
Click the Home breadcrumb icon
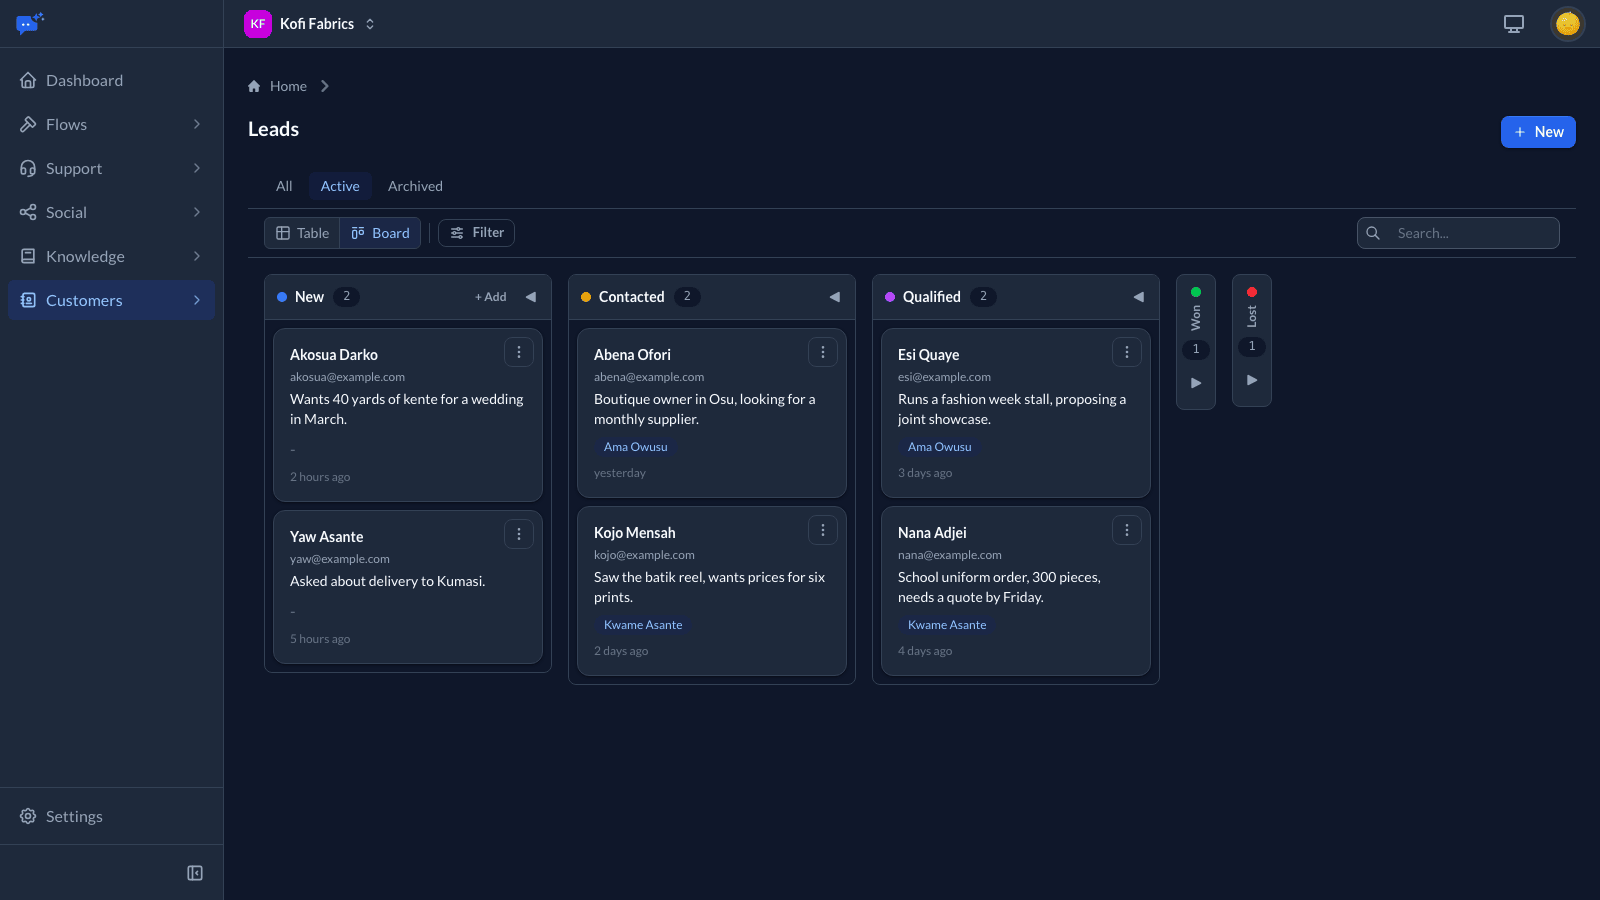click(x=254, y=86)
